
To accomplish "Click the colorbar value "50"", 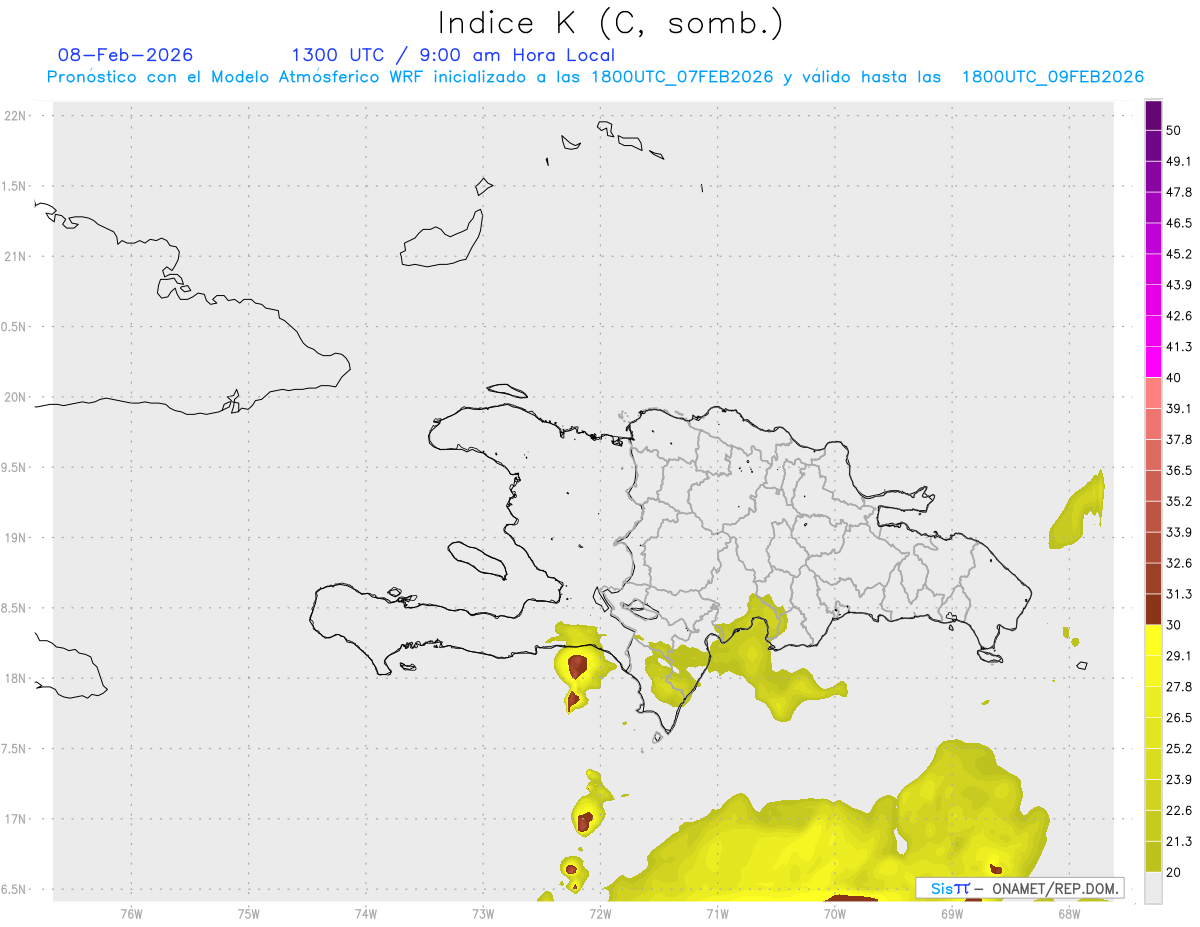I will (x=1174, y=131).
